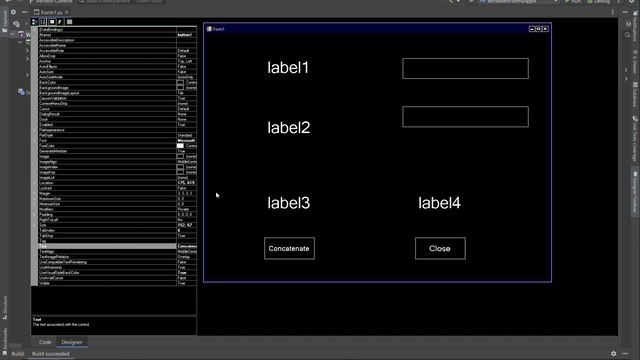
Task: Click the Events lightning icon in property grid
Action: (60, 22)
